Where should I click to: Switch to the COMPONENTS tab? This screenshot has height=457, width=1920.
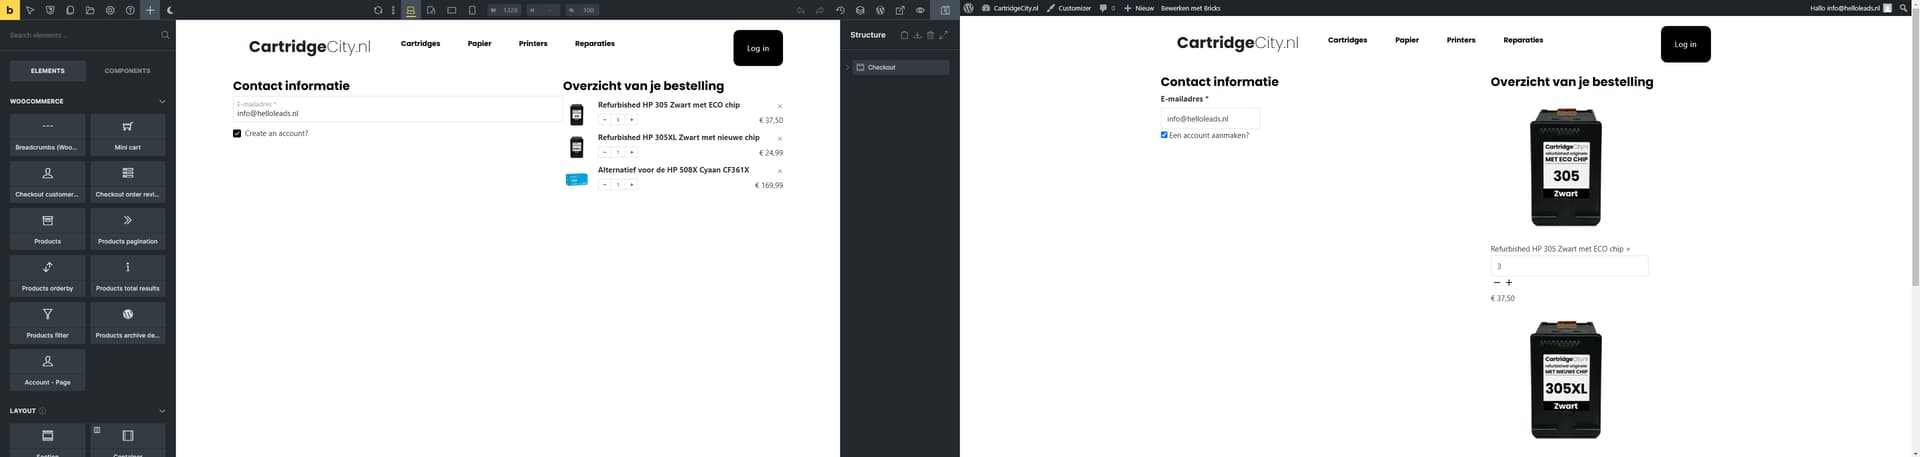[128, 71]
